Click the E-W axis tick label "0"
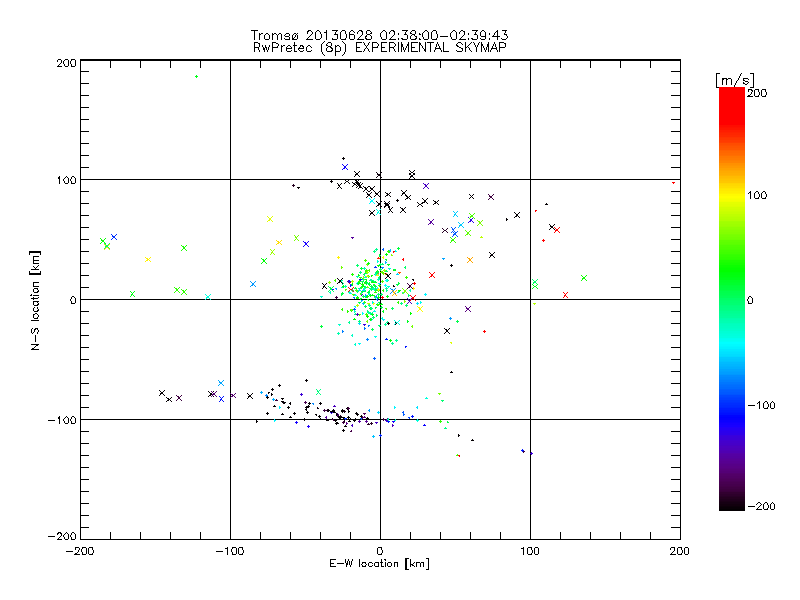Image resolution: width=800 pixels, height=600 pixels. click(380, 551)
